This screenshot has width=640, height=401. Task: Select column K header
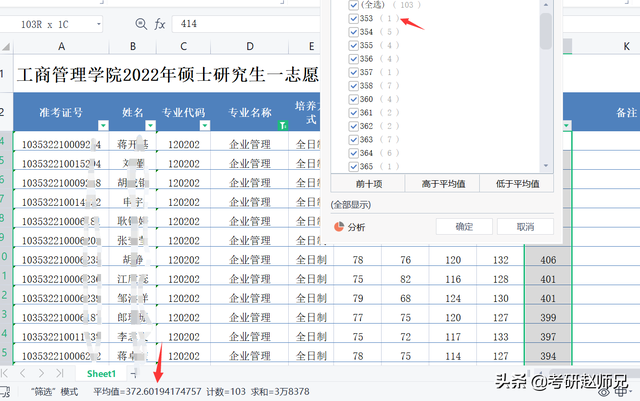627,47
